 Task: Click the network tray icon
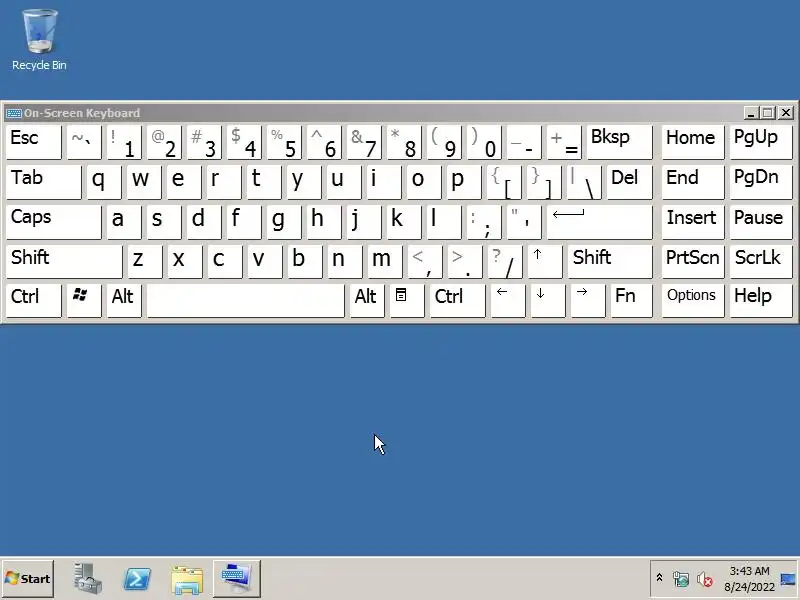pos(681,579)
